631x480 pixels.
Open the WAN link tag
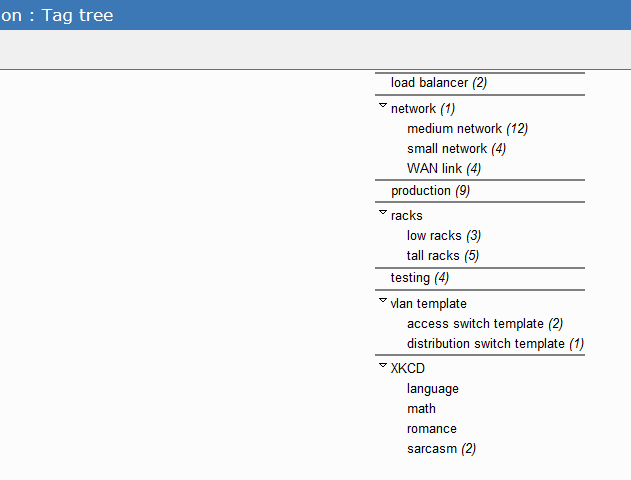[x=434, y=169]
